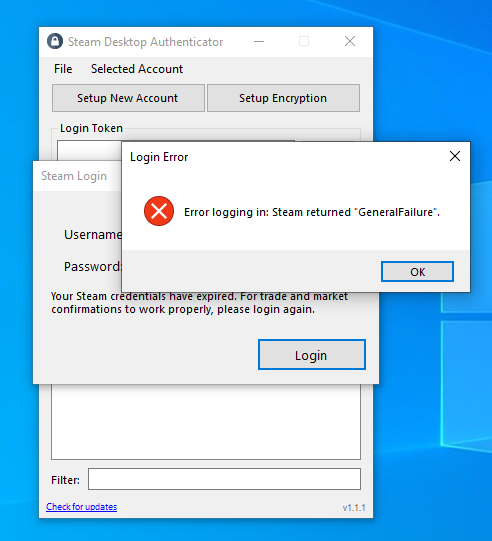Minimize the Steam Desktop Authenticator window
Viewport: 492px width, 541px height.
coord(259,42)
